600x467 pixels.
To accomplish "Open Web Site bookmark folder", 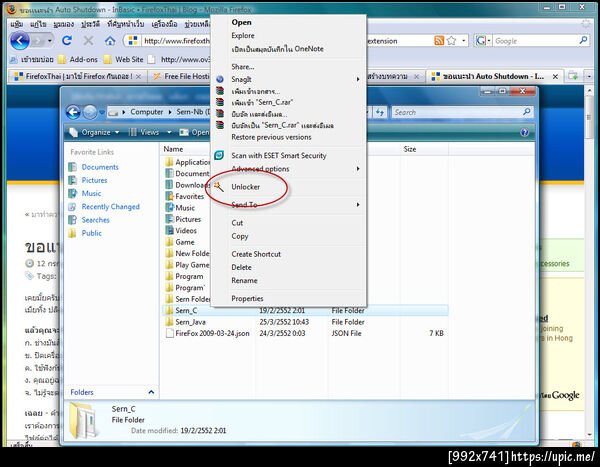I will [x=124, y=59].
